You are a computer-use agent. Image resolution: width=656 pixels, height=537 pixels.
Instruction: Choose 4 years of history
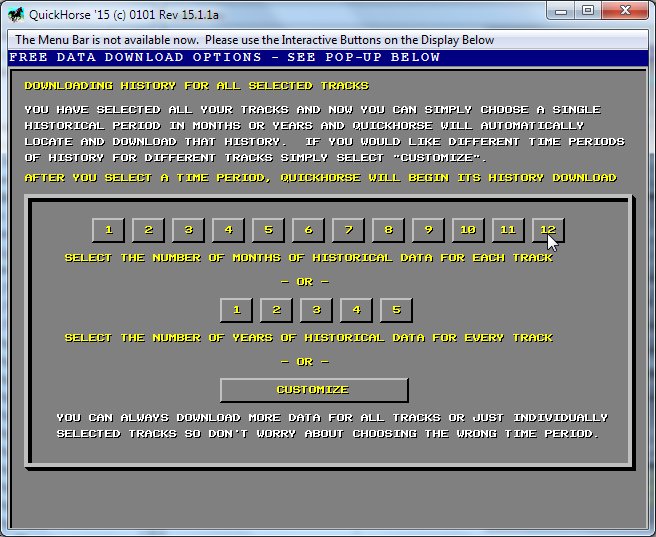click(x=356, y=310)
